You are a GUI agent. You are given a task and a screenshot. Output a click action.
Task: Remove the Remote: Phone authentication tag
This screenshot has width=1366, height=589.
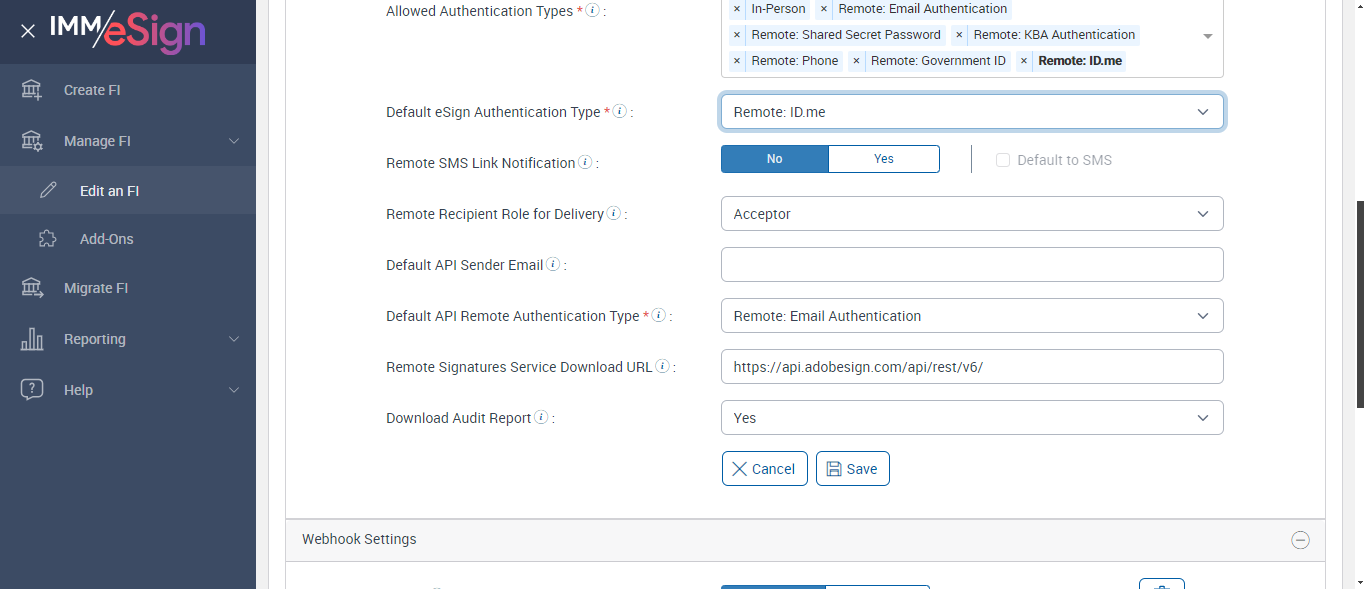[x=737, y=61]
